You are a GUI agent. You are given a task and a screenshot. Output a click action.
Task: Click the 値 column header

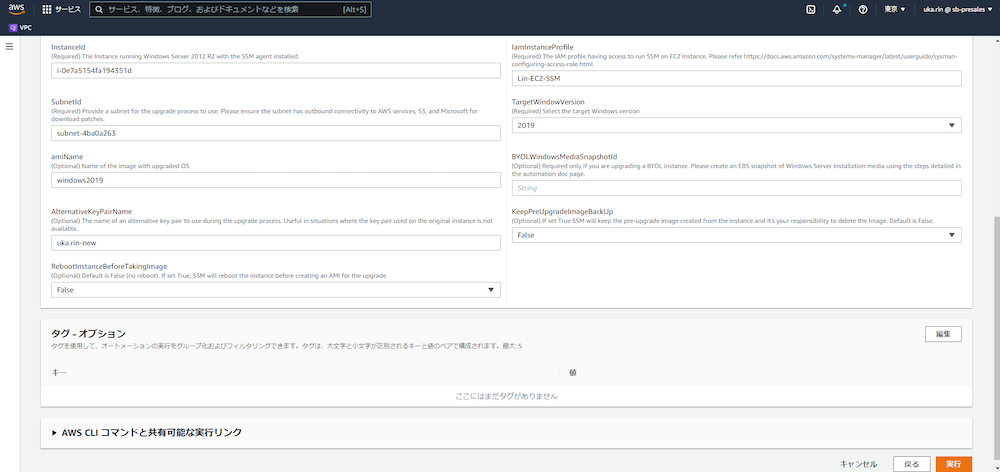point(573,372)
